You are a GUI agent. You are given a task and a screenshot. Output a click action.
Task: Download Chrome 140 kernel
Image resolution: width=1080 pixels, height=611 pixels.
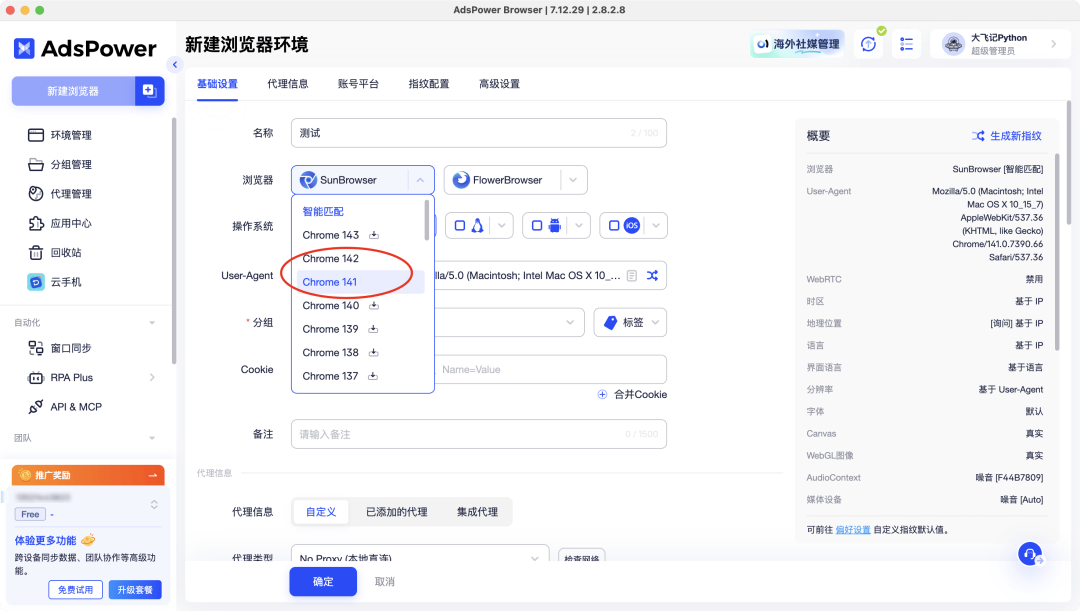tap(374, 305)
